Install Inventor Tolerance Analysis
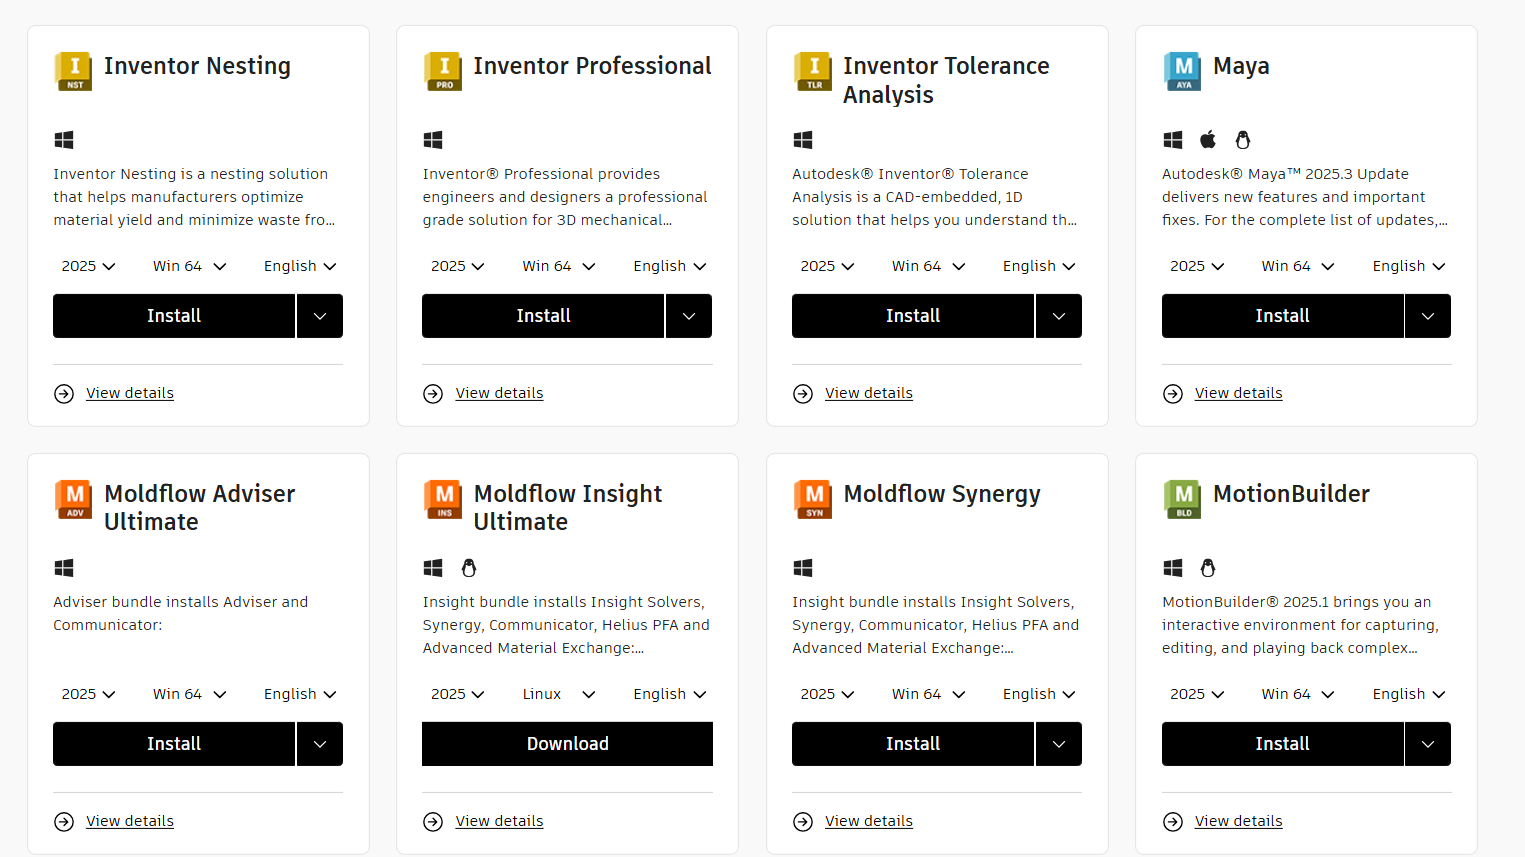This screenshot has width=1525, height=857. click(912, 316)
